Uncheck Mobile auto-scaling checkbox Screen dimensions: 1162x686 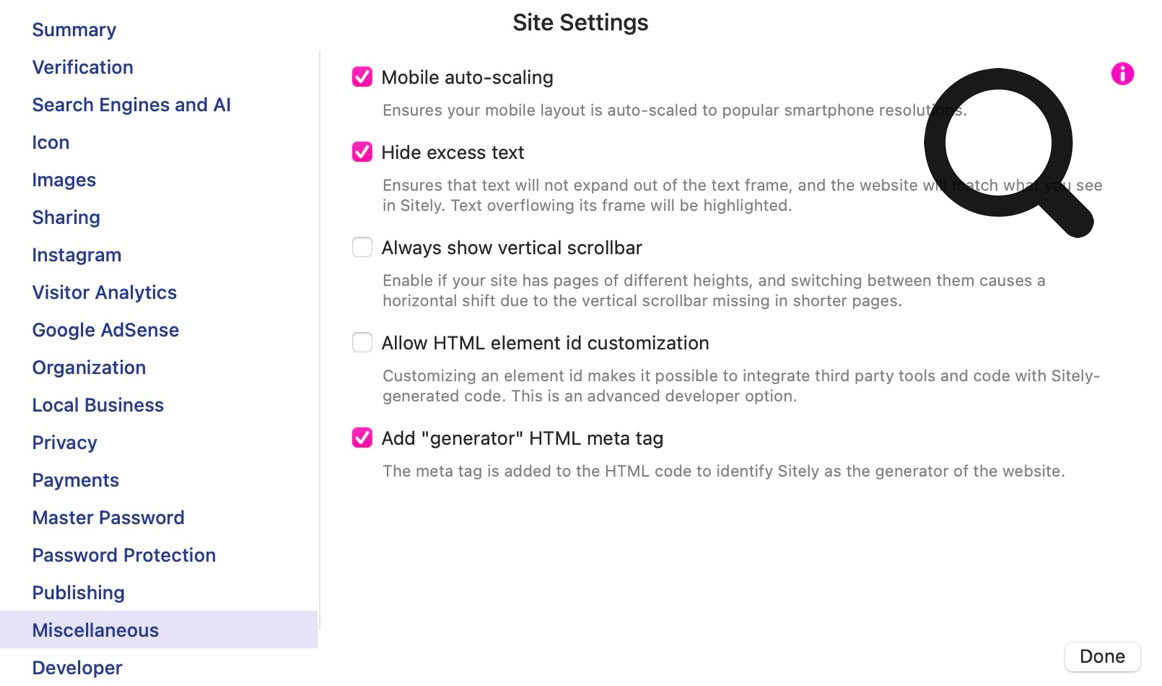click(362, 77)
